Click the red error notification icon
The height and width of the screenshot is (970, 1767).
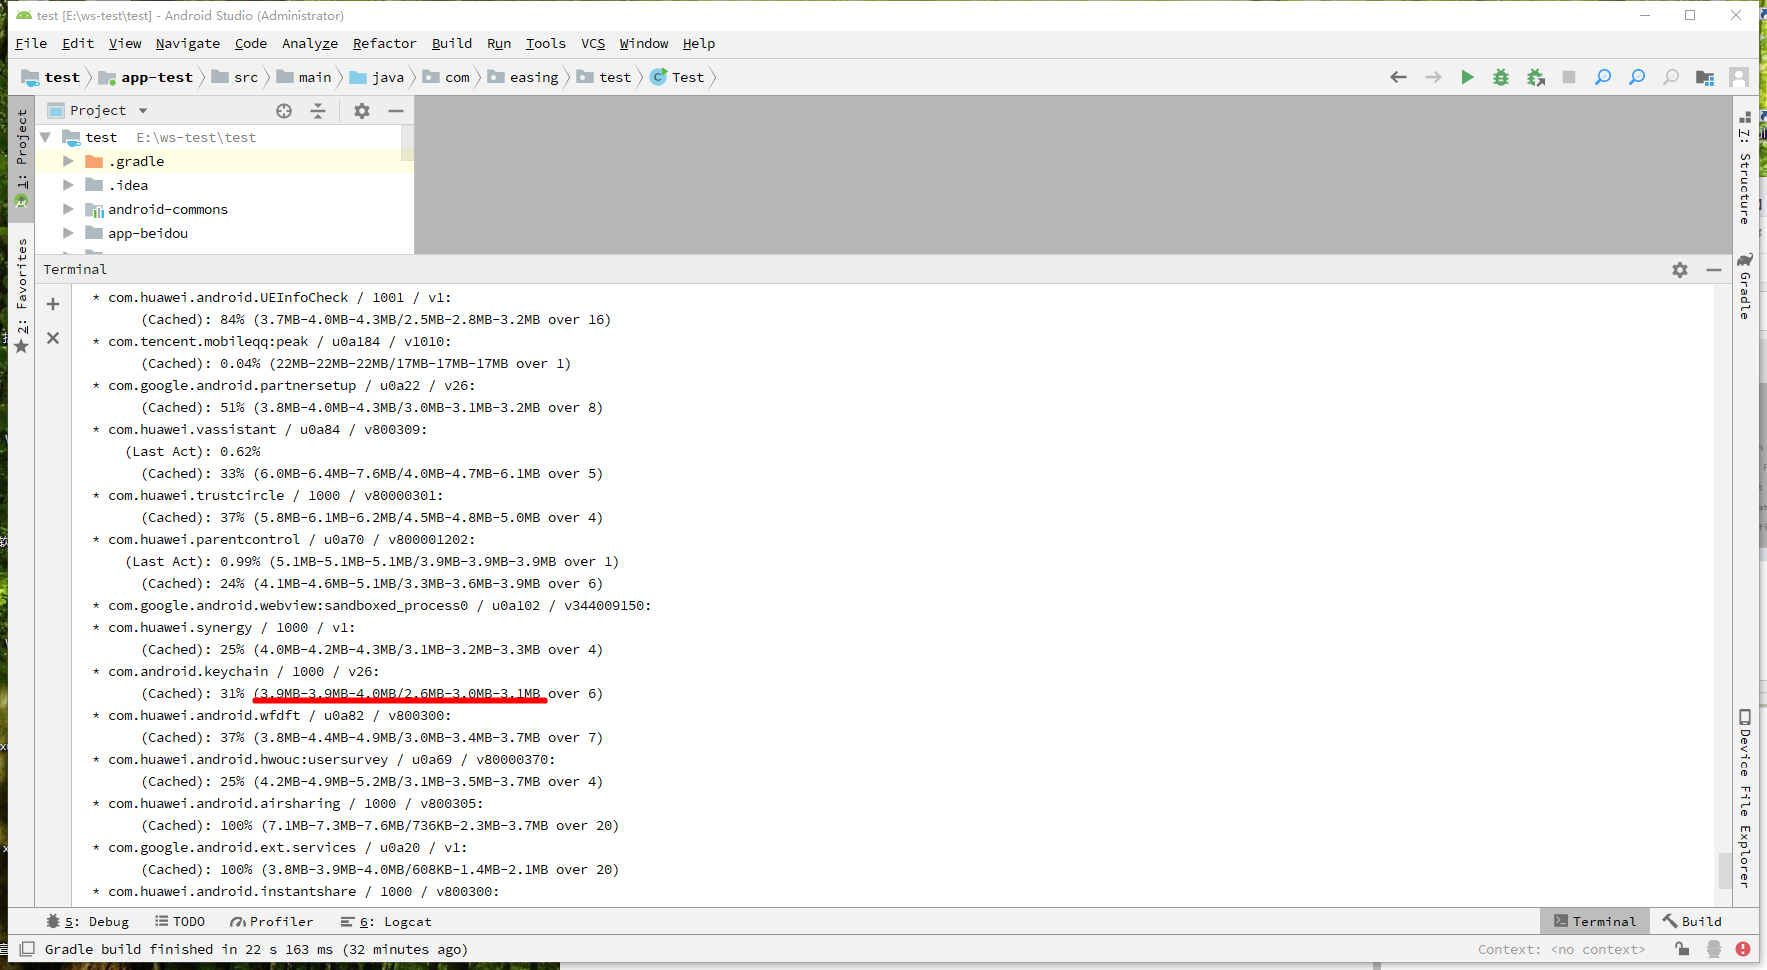(1743, 949)
